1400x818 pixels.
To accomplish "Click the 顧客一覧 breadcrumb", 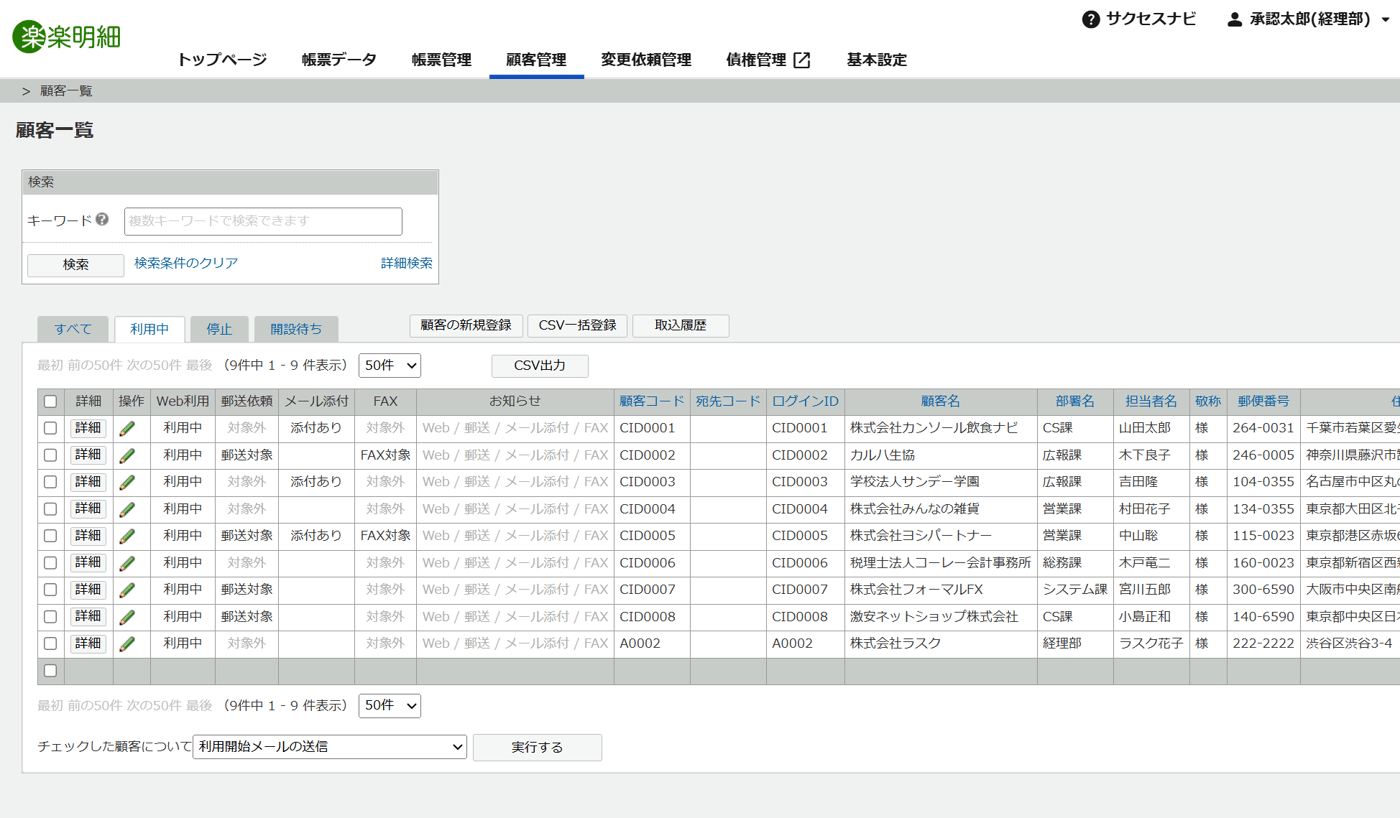I will pyautogui.click(x=66, y=91).
